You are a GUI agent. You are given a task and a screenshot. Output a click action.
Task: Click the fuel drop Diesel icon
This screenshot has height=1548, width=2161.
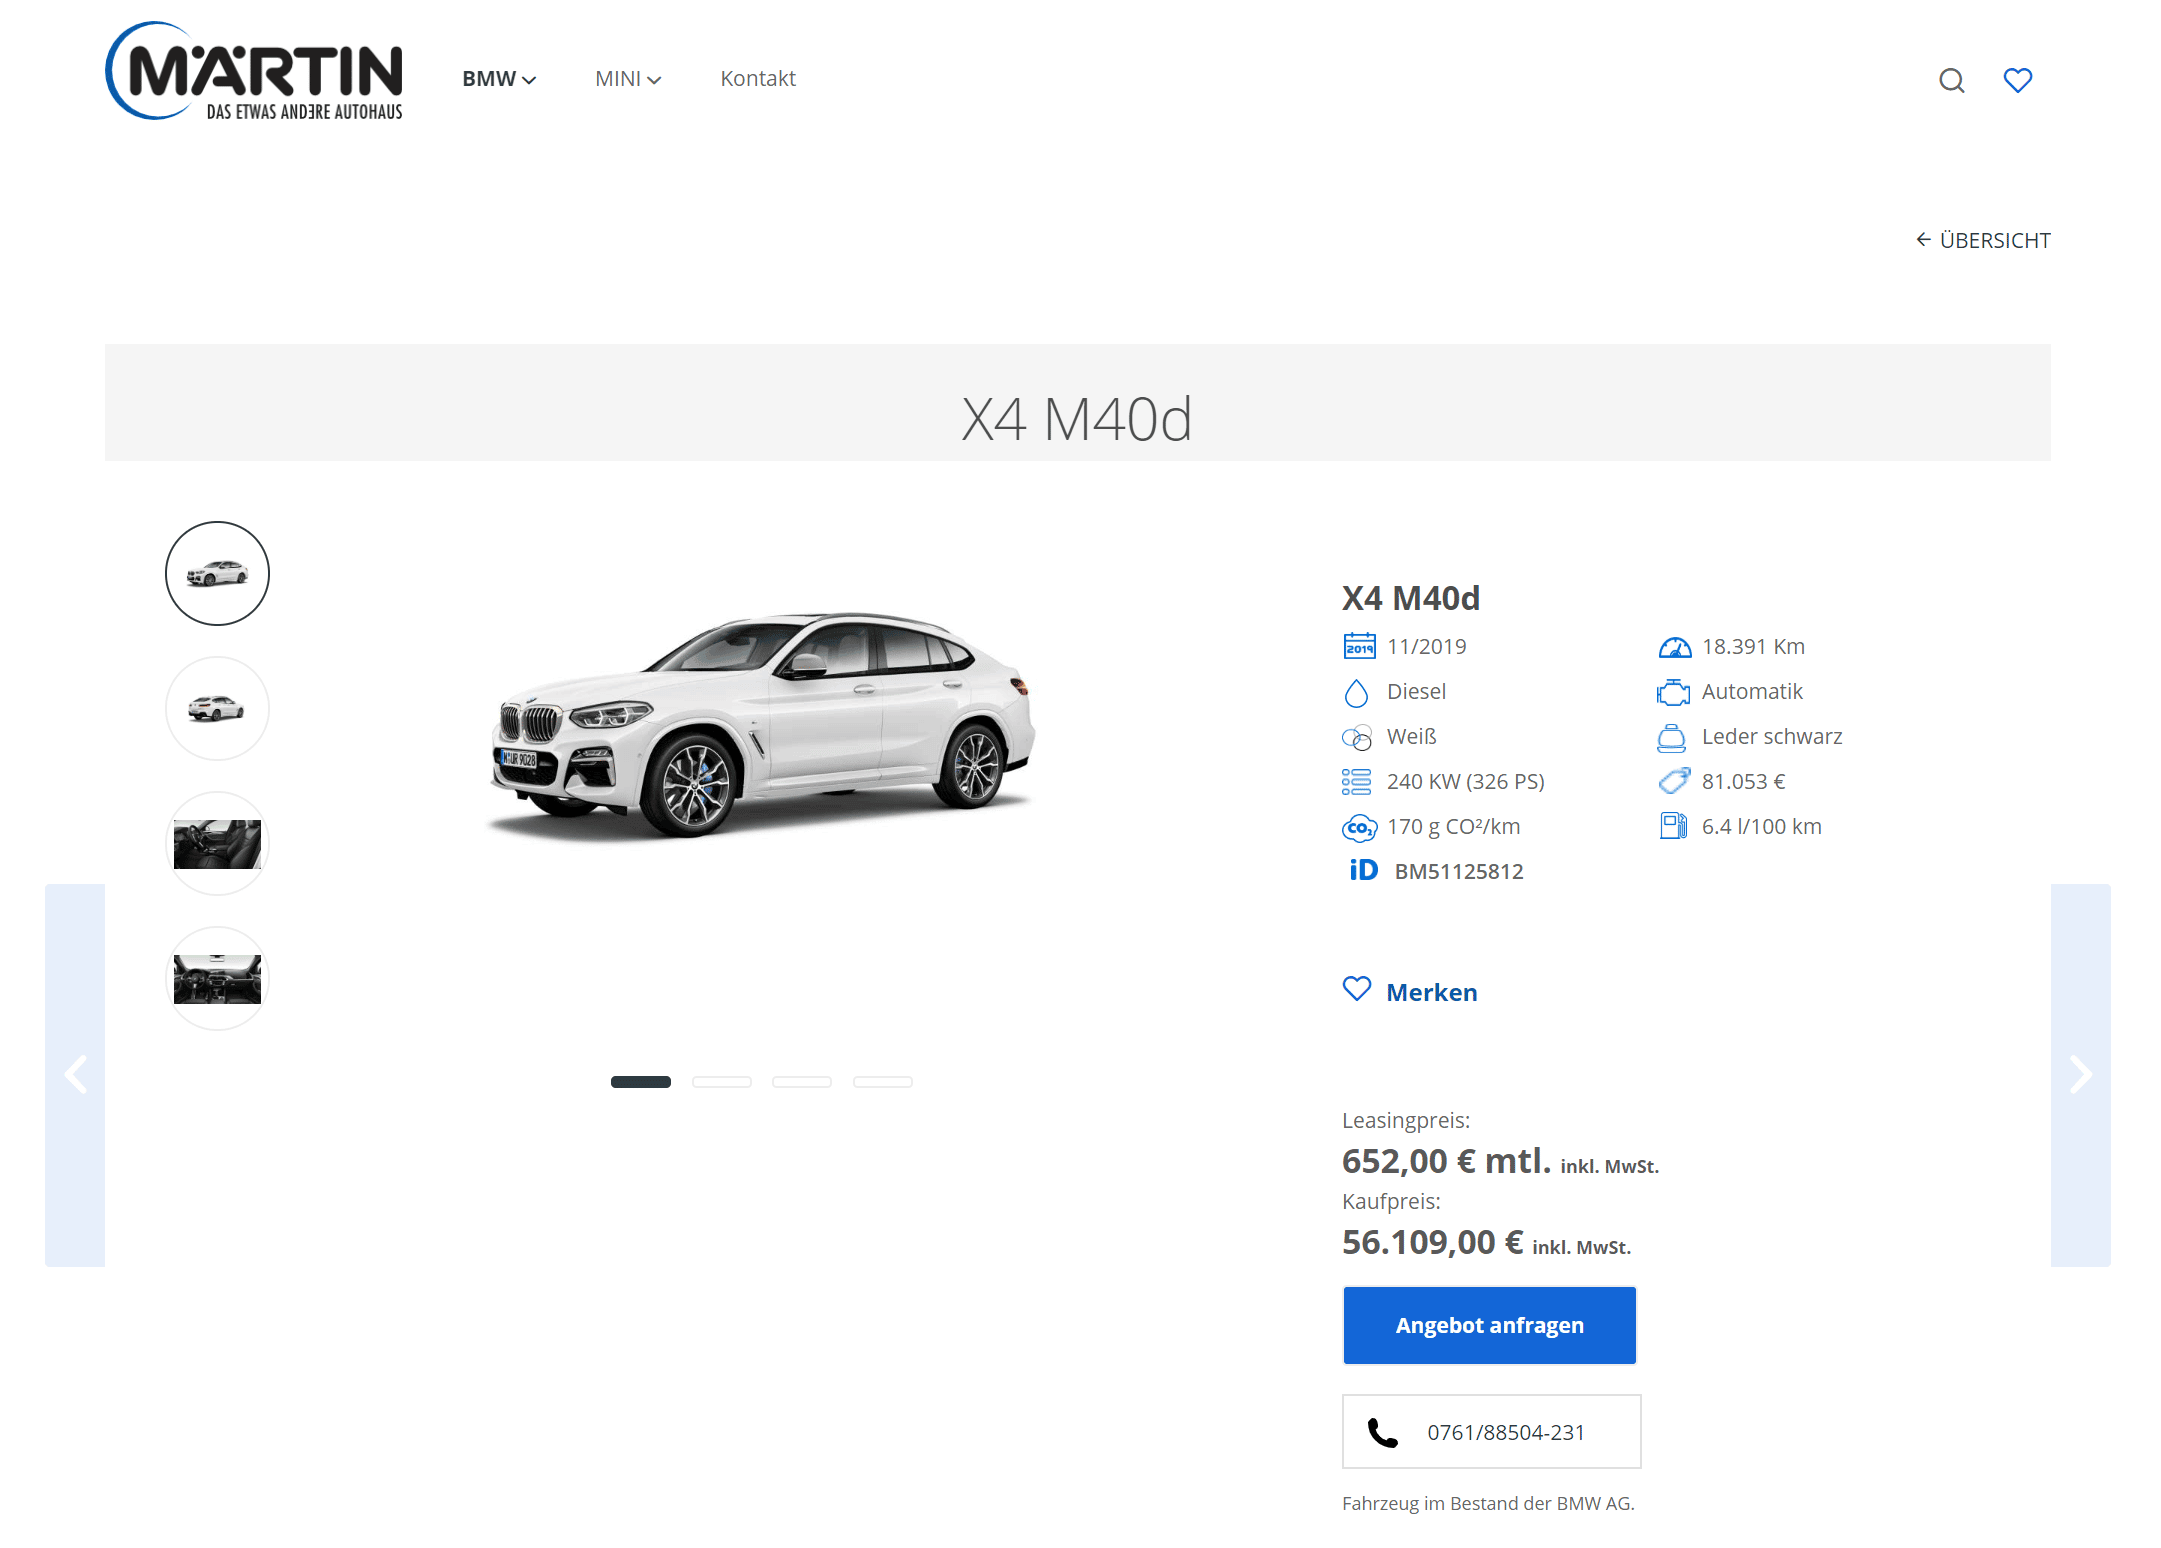1356,692
